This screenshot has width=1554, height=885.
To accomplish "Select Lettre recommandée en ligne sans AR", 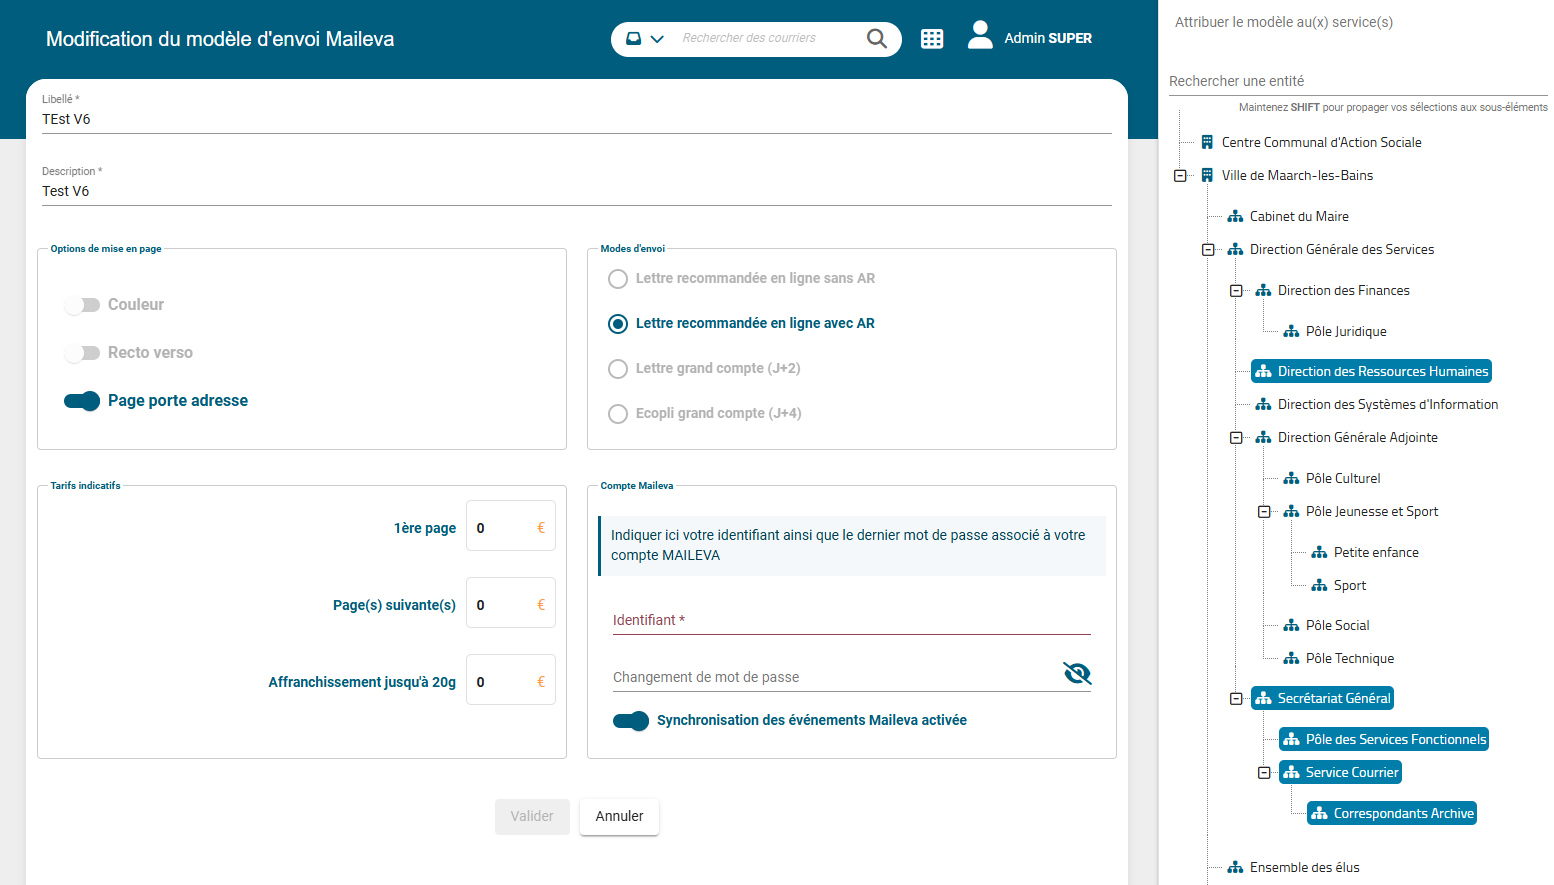I will (618, 279).
